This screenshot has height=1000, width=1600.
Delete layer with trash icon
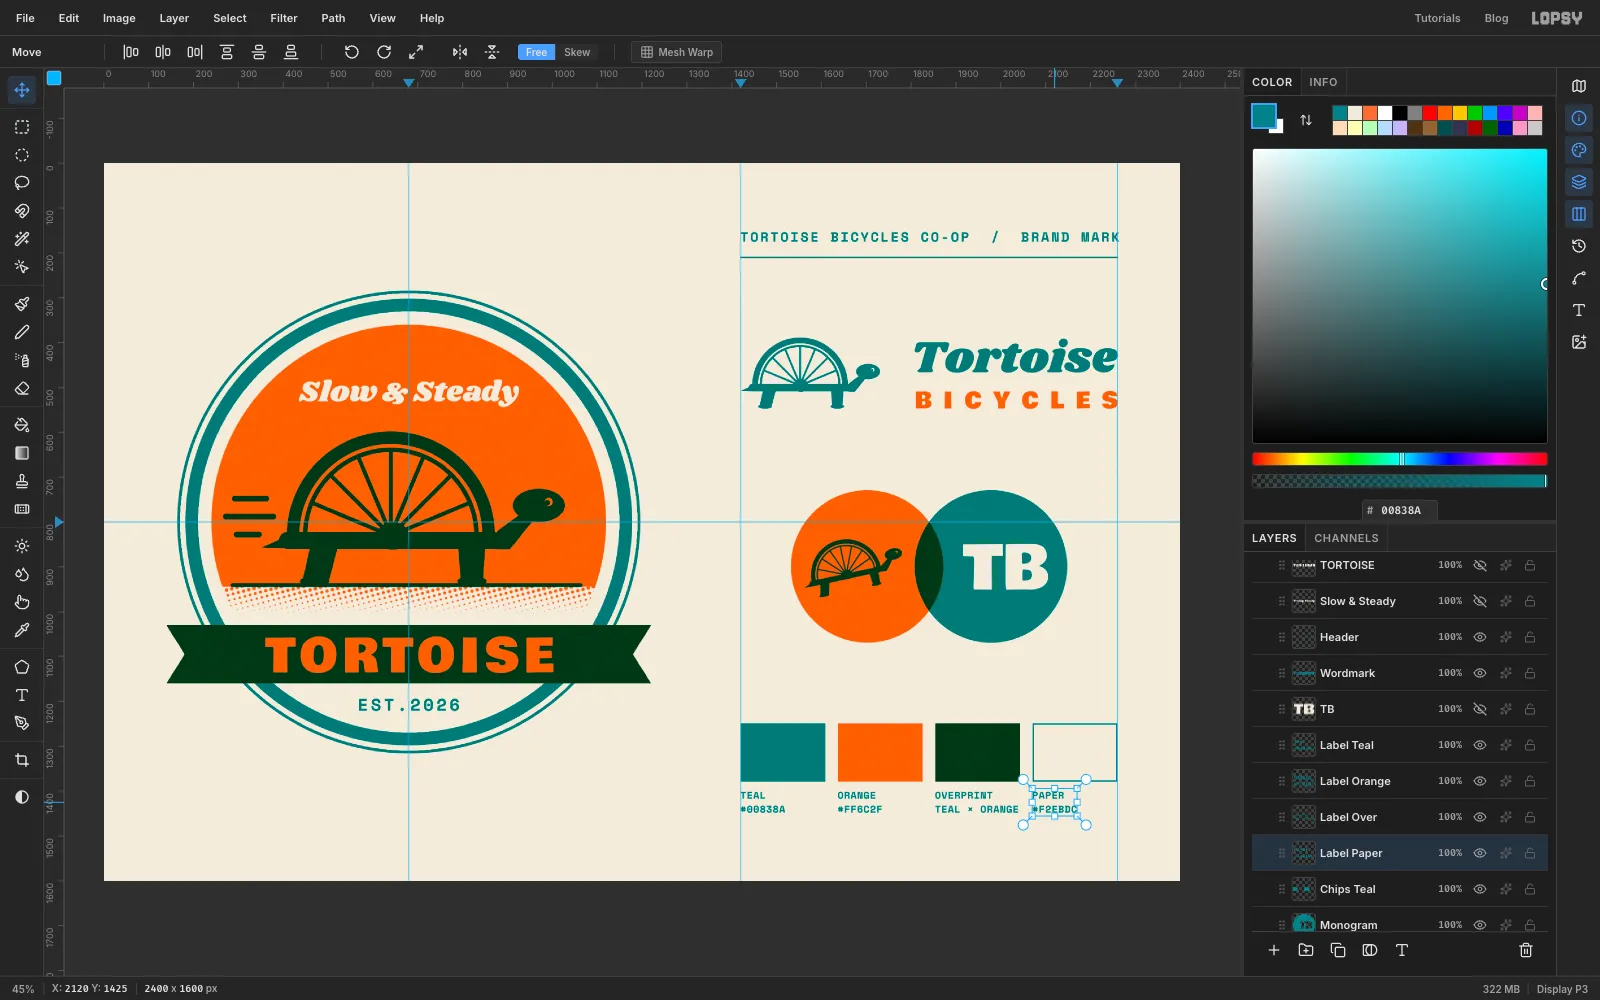click(1526, 950)
